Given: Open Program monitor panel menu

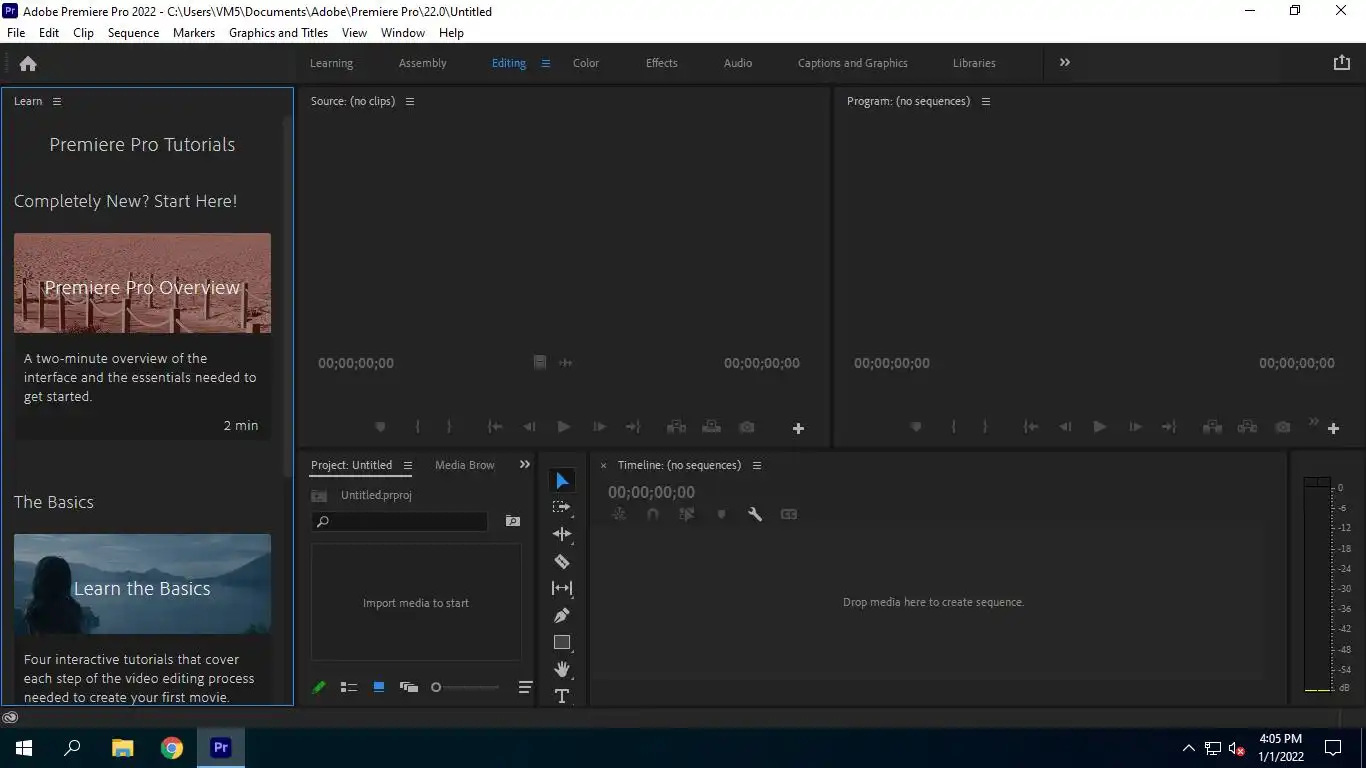Looking at the screenshot, I should (986, 101).
